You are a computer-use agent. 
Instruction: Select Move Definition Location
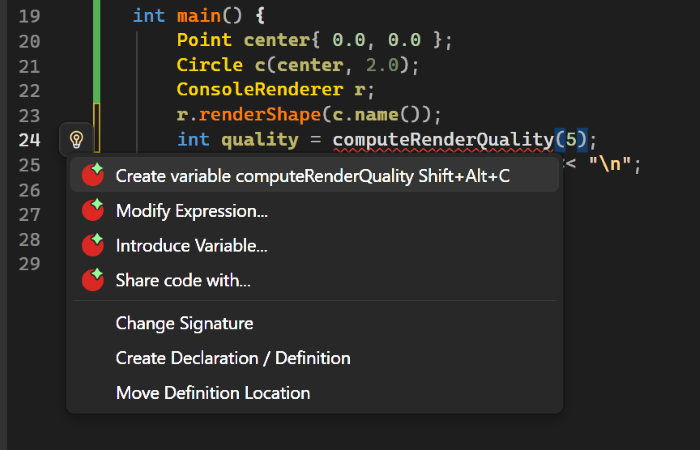coord(213,393)
